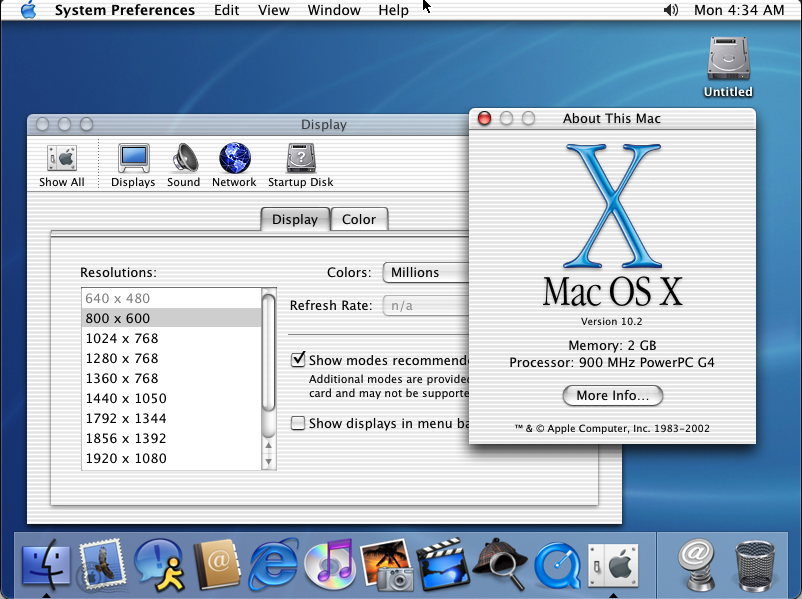Image resolution: width=802 pixels, height=599 pixels.
Task: Launch iPhoto from the Dock
Action: 387,565
